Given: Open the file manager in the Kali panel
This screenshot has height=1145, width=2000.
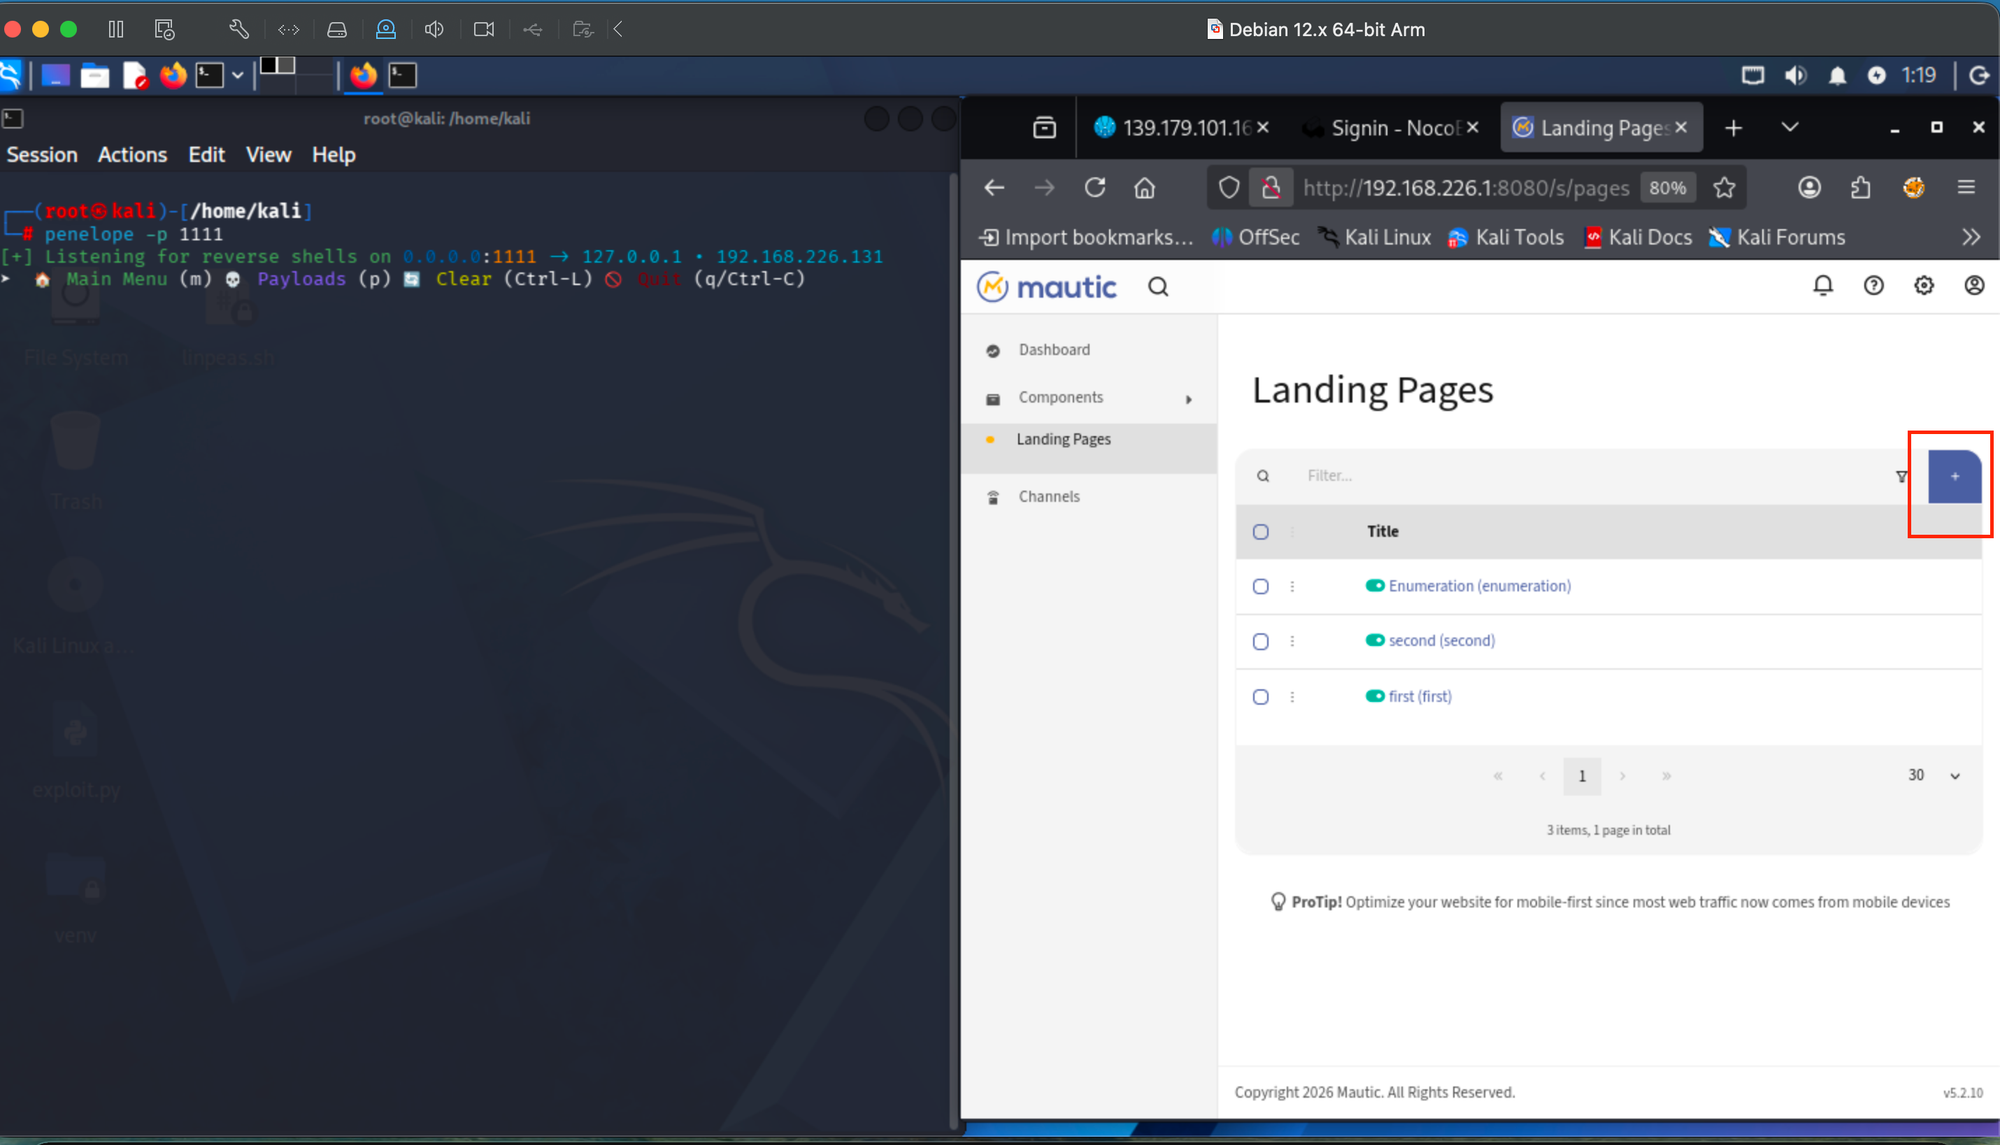Looking at the screenshot, I should pyautogui.click(x=95, y=75).
